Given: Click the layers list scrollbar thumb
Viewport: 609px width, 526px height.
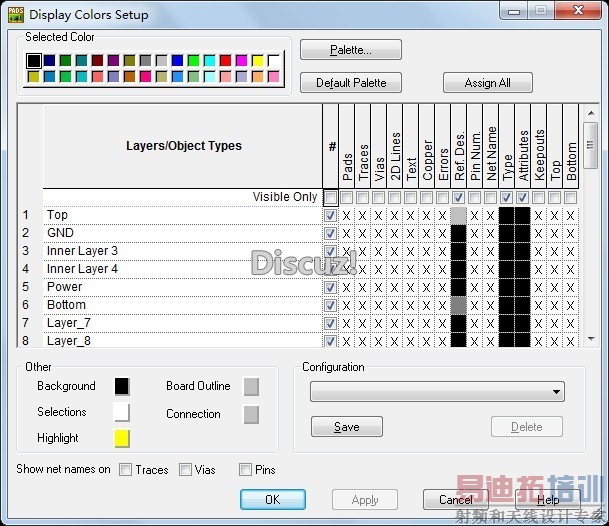Looking at the screenshot, I should (x=590, y=145).
